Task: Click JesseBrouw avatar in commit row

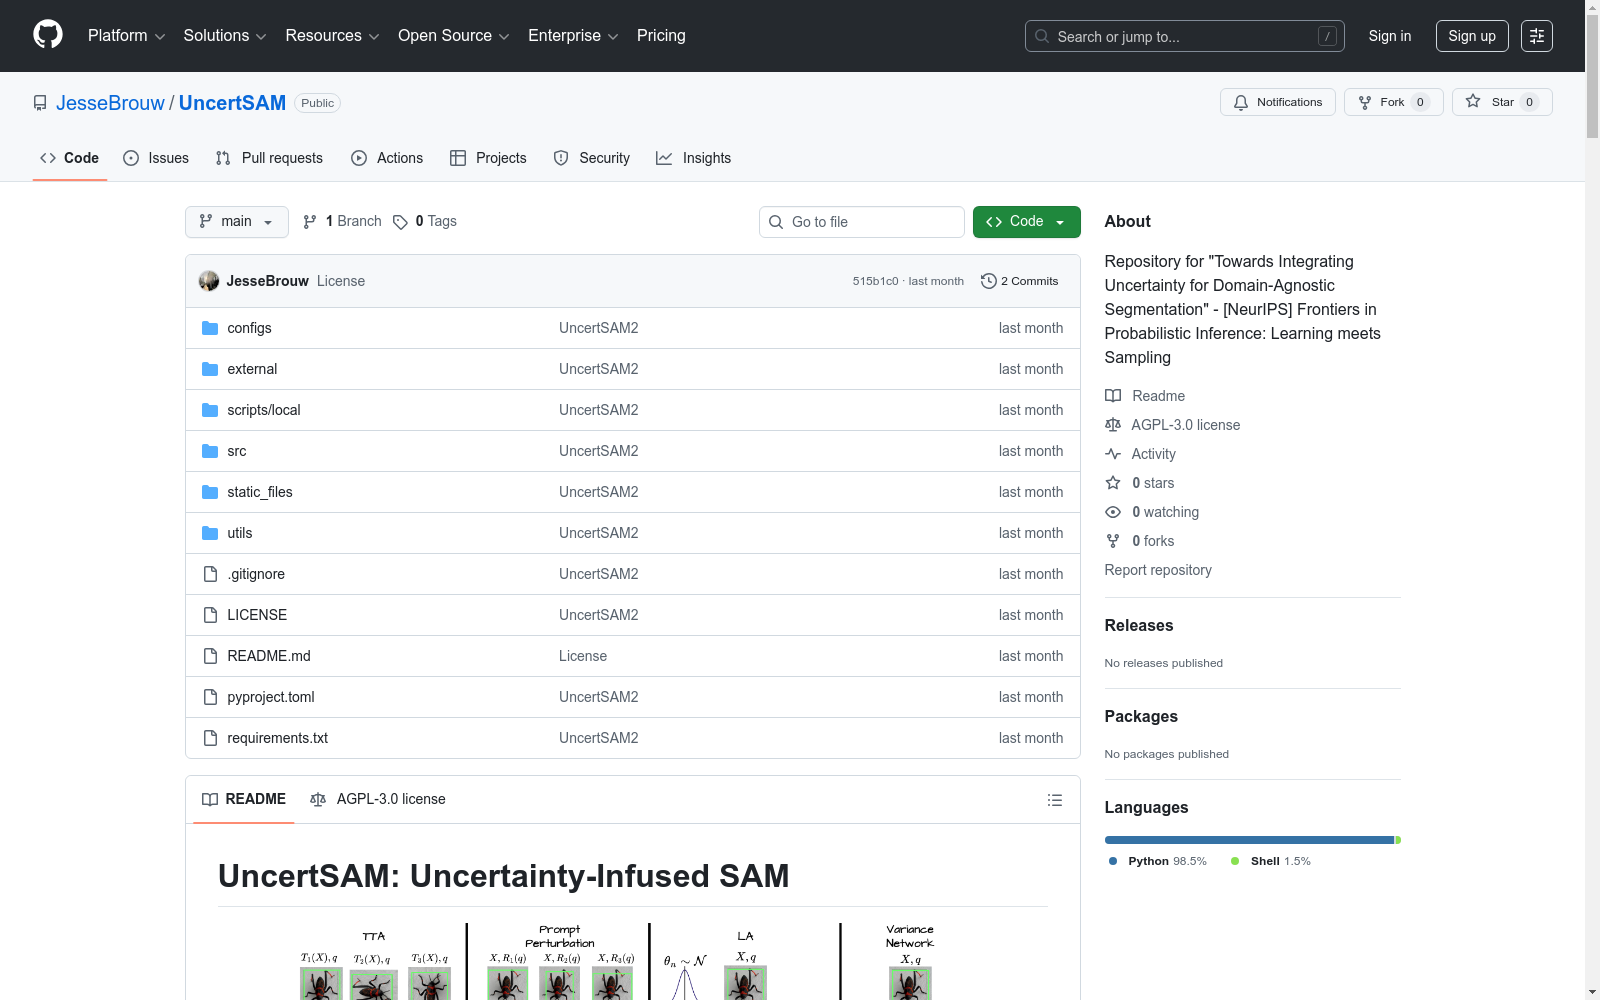Action: 209,281
